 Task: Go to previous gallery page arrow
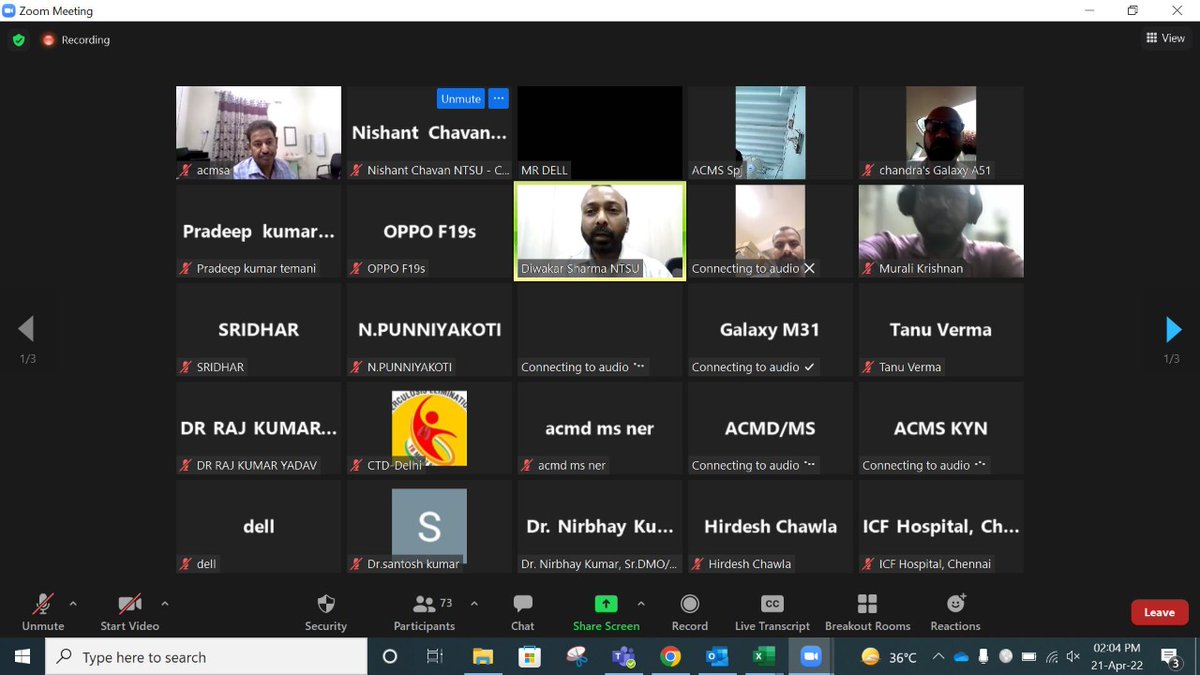tap(26, 329)
